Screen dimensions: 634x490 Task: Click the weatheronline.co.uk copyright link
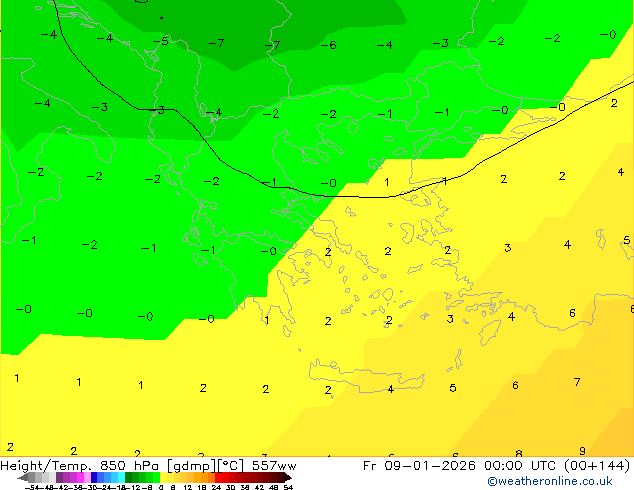(550, 481)
